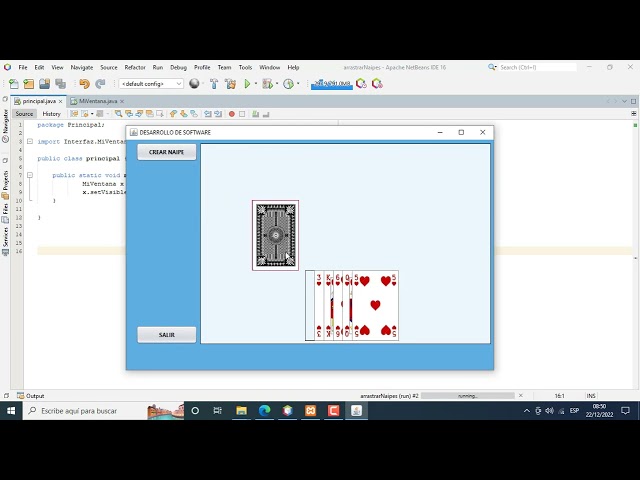Collapse the import fold on line 3

tap(30, 141)
